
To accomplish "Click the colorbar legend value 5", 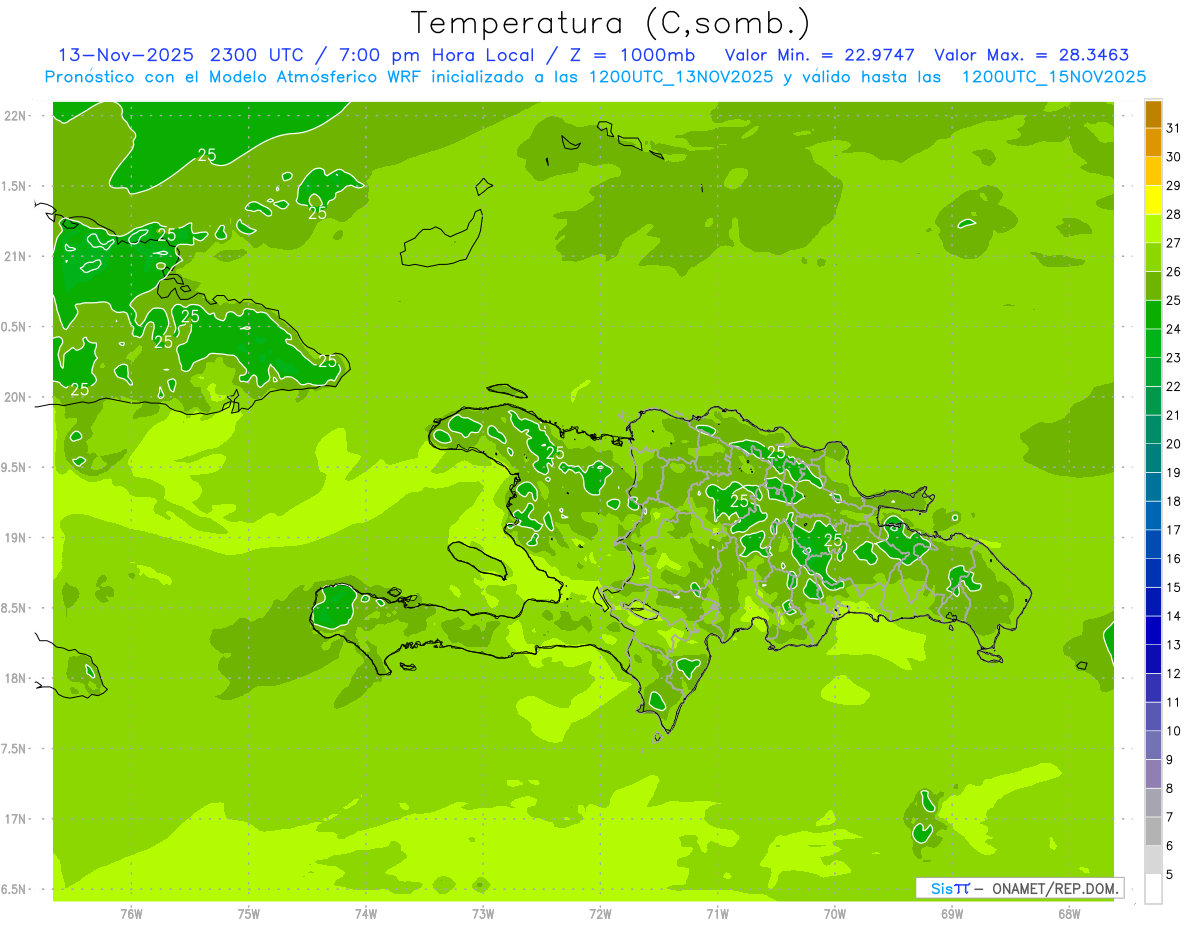I will tap(1170, 875).
